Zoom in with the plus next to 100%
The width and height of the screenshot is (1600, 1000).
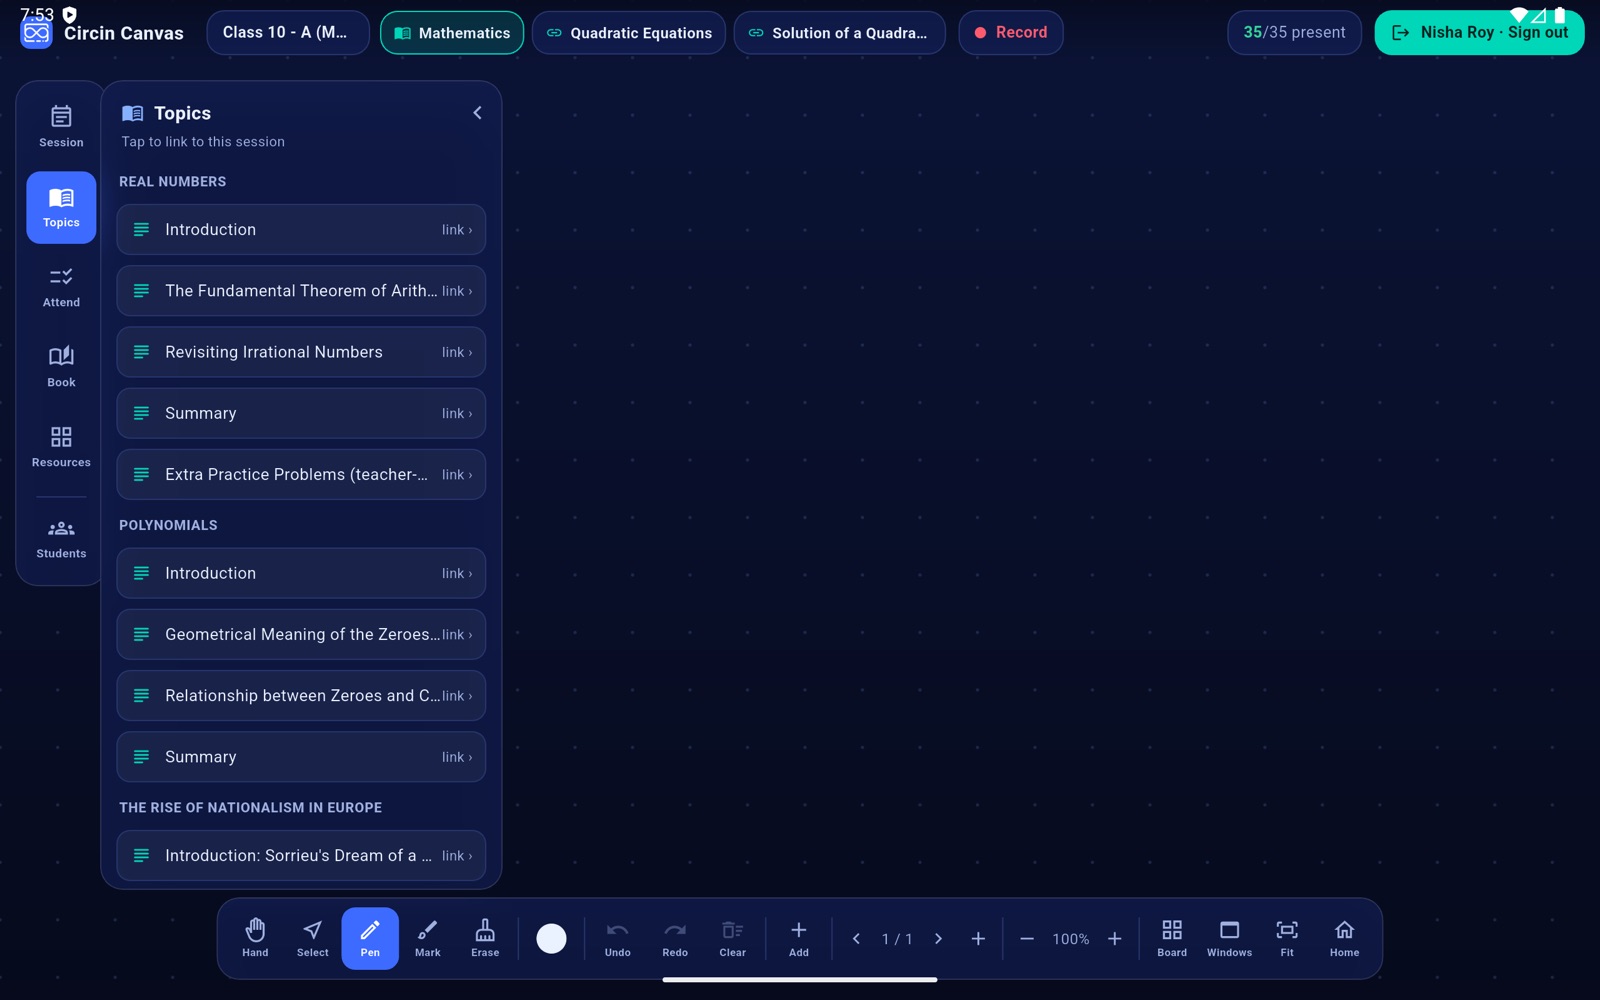pos(1114,938)
